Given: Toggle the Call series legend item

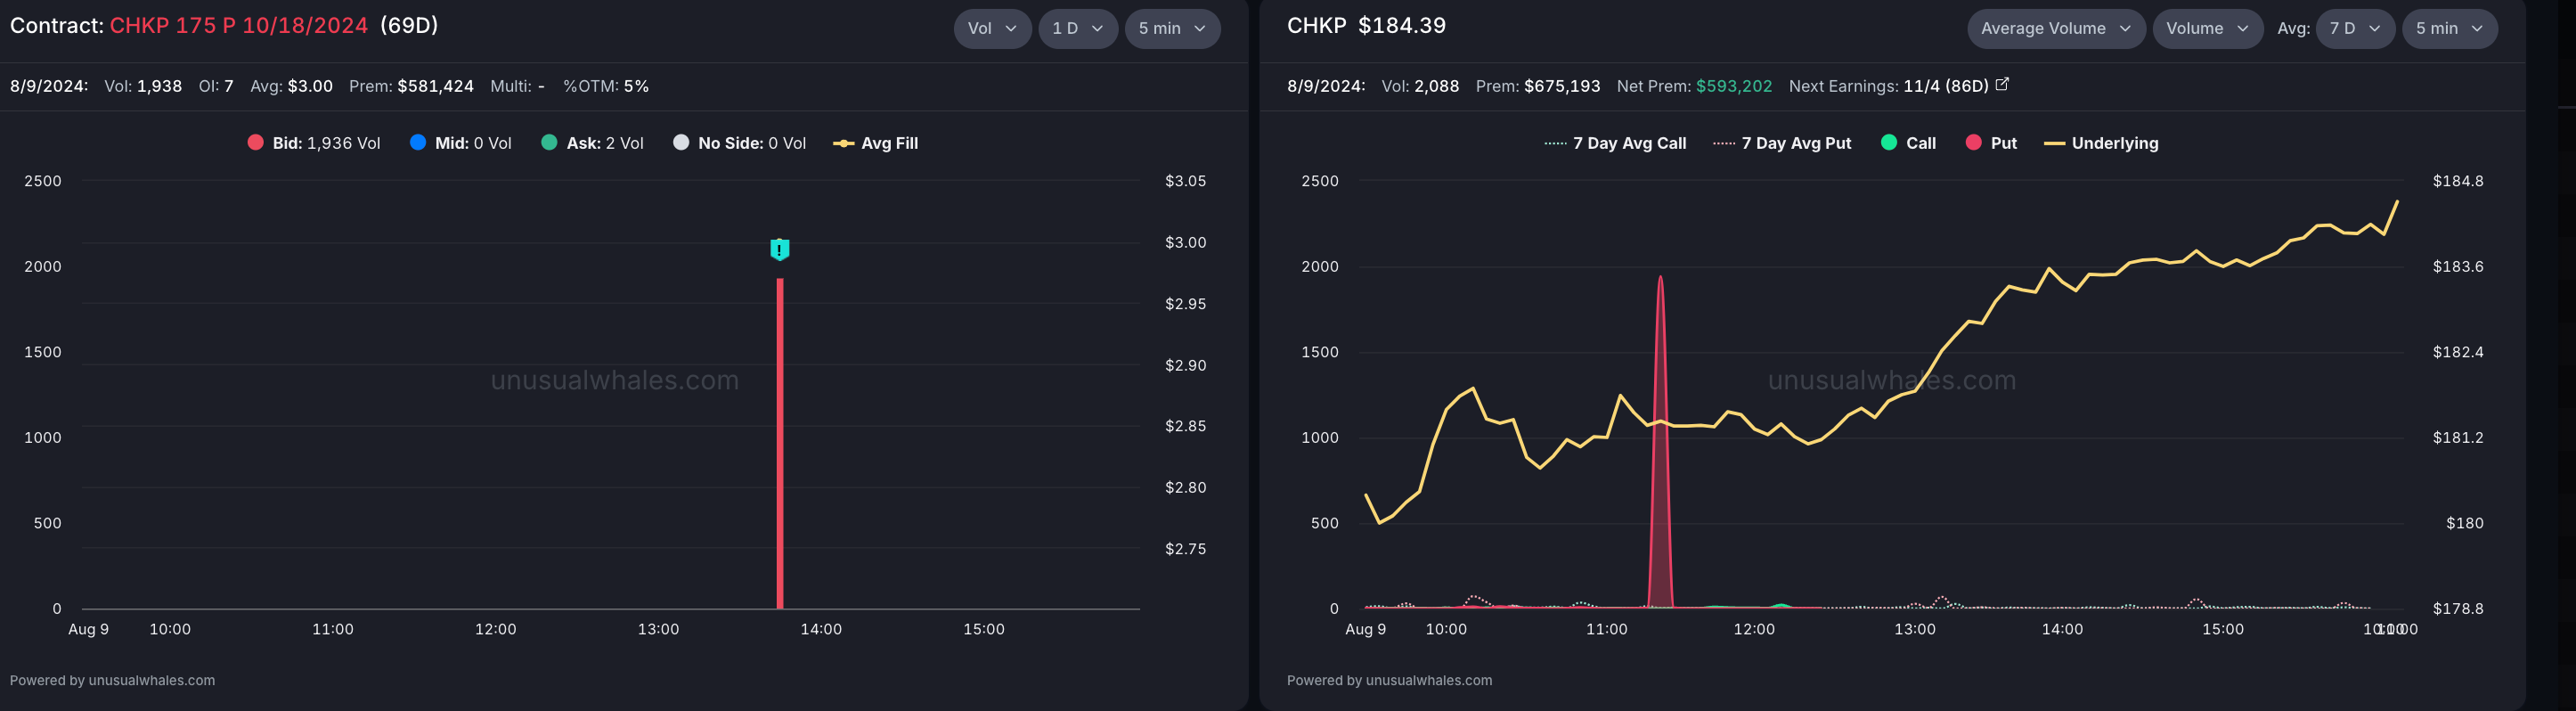Looking at the screenshot, I should click(1908, 143).
